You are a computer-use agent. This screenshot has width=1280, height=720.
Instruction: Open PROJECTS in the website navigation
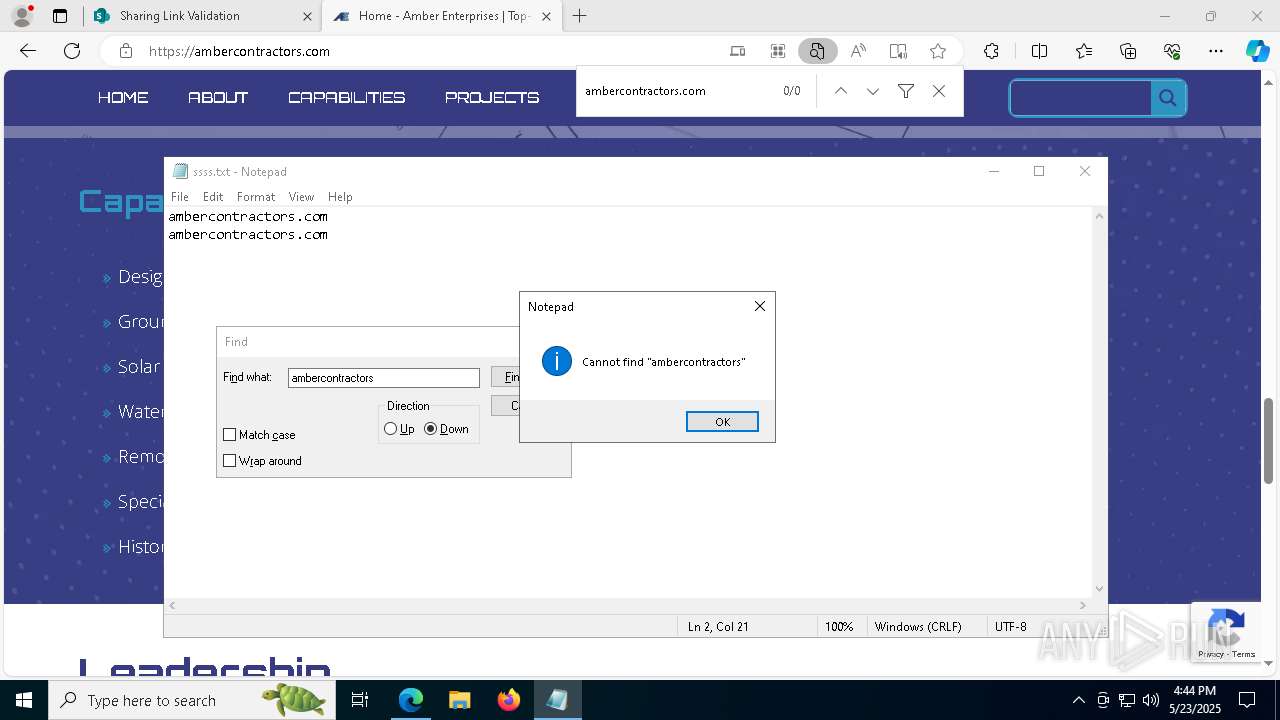(492, 98)
